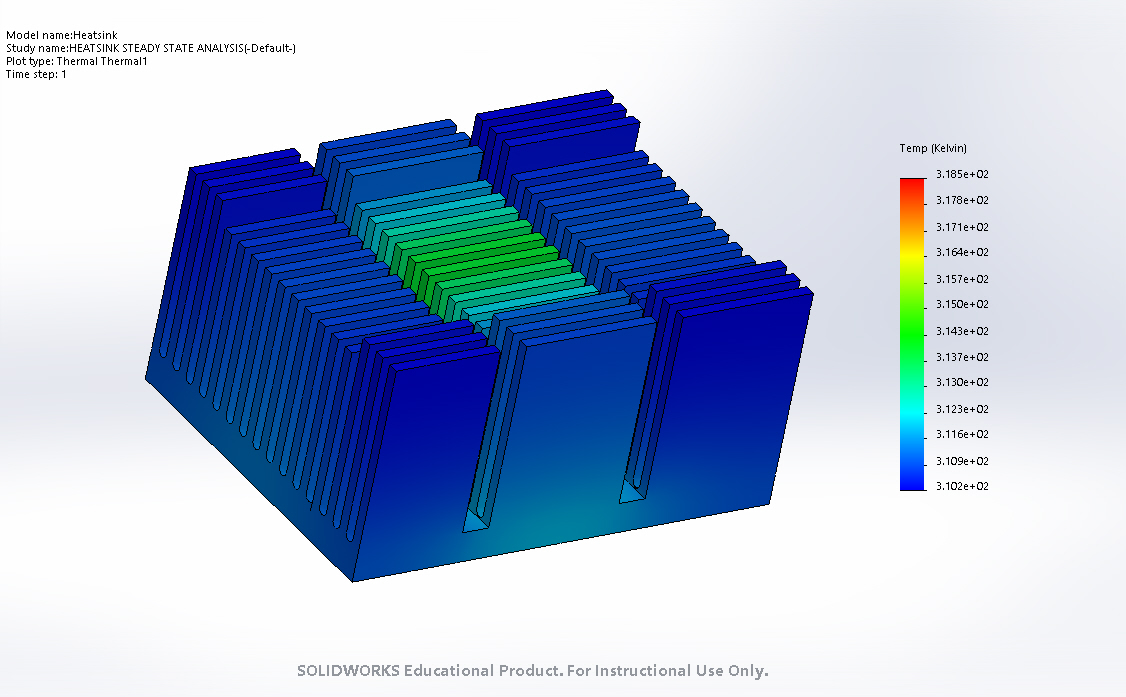
Task: Click the 3.150e+02 legend label
Action: [962, 304]
